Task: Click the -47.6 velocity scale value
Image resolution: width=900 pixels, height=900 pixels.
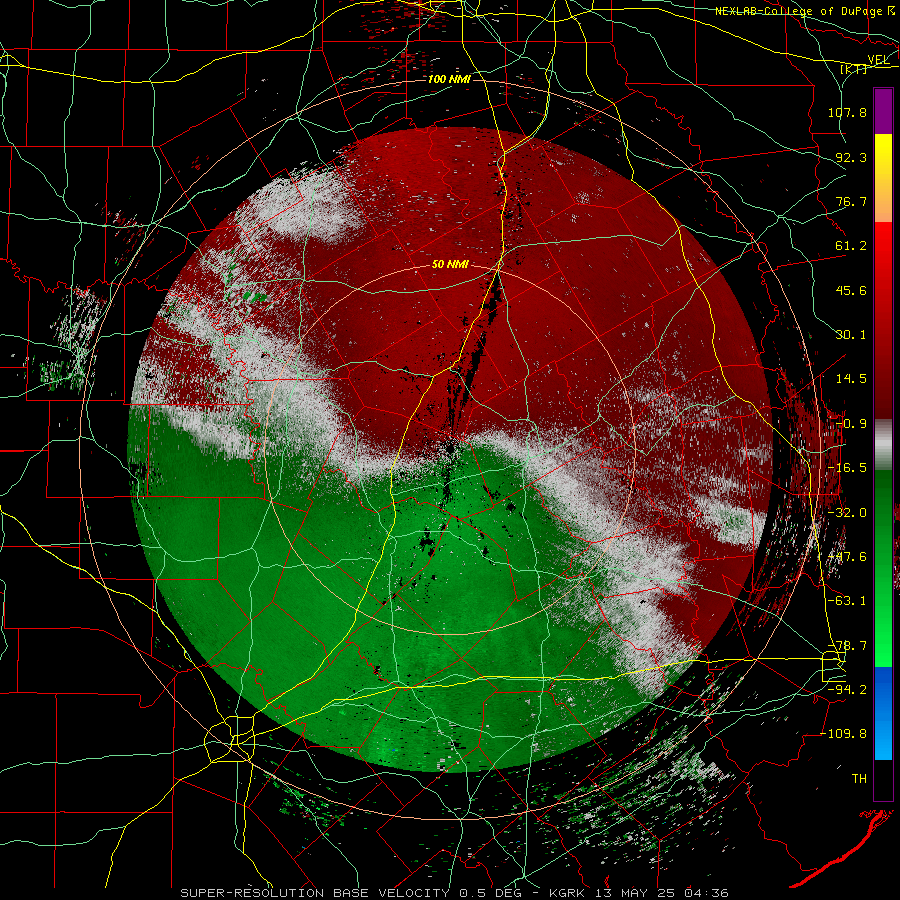Action: [x=847, y=557]
